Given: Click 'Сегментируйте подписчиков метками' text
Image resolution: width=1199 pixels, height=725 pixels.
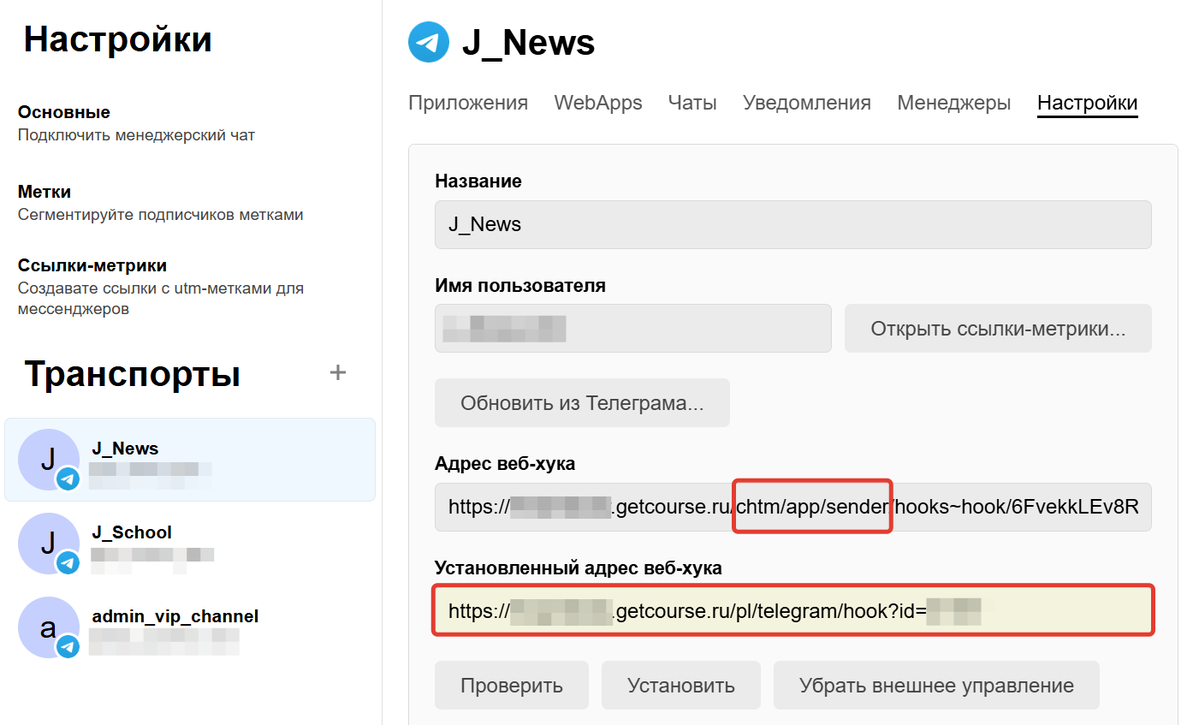Looking at the screenshot, I should (161, 215).
